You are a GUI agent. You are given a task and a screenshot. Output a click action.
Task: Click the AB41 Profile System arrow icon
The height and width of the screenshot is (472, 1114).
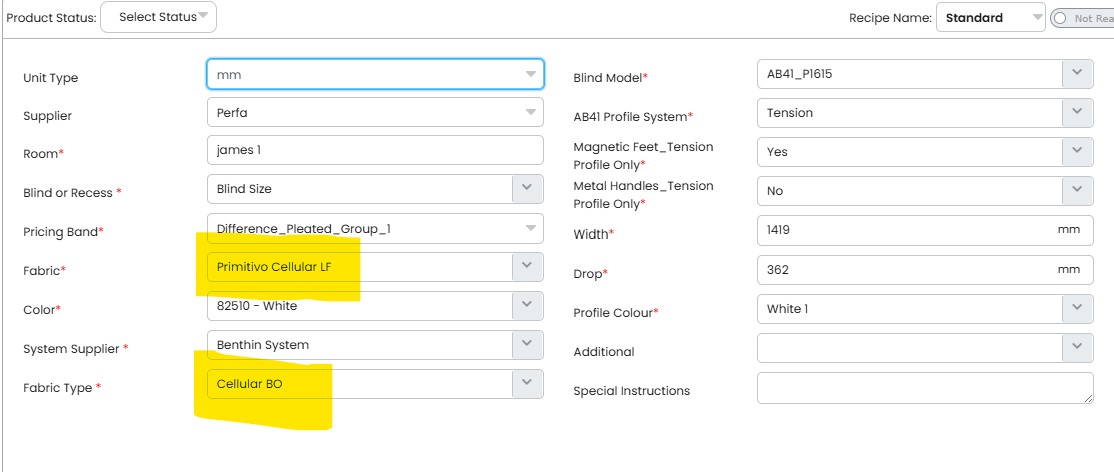click(1077, 113)
